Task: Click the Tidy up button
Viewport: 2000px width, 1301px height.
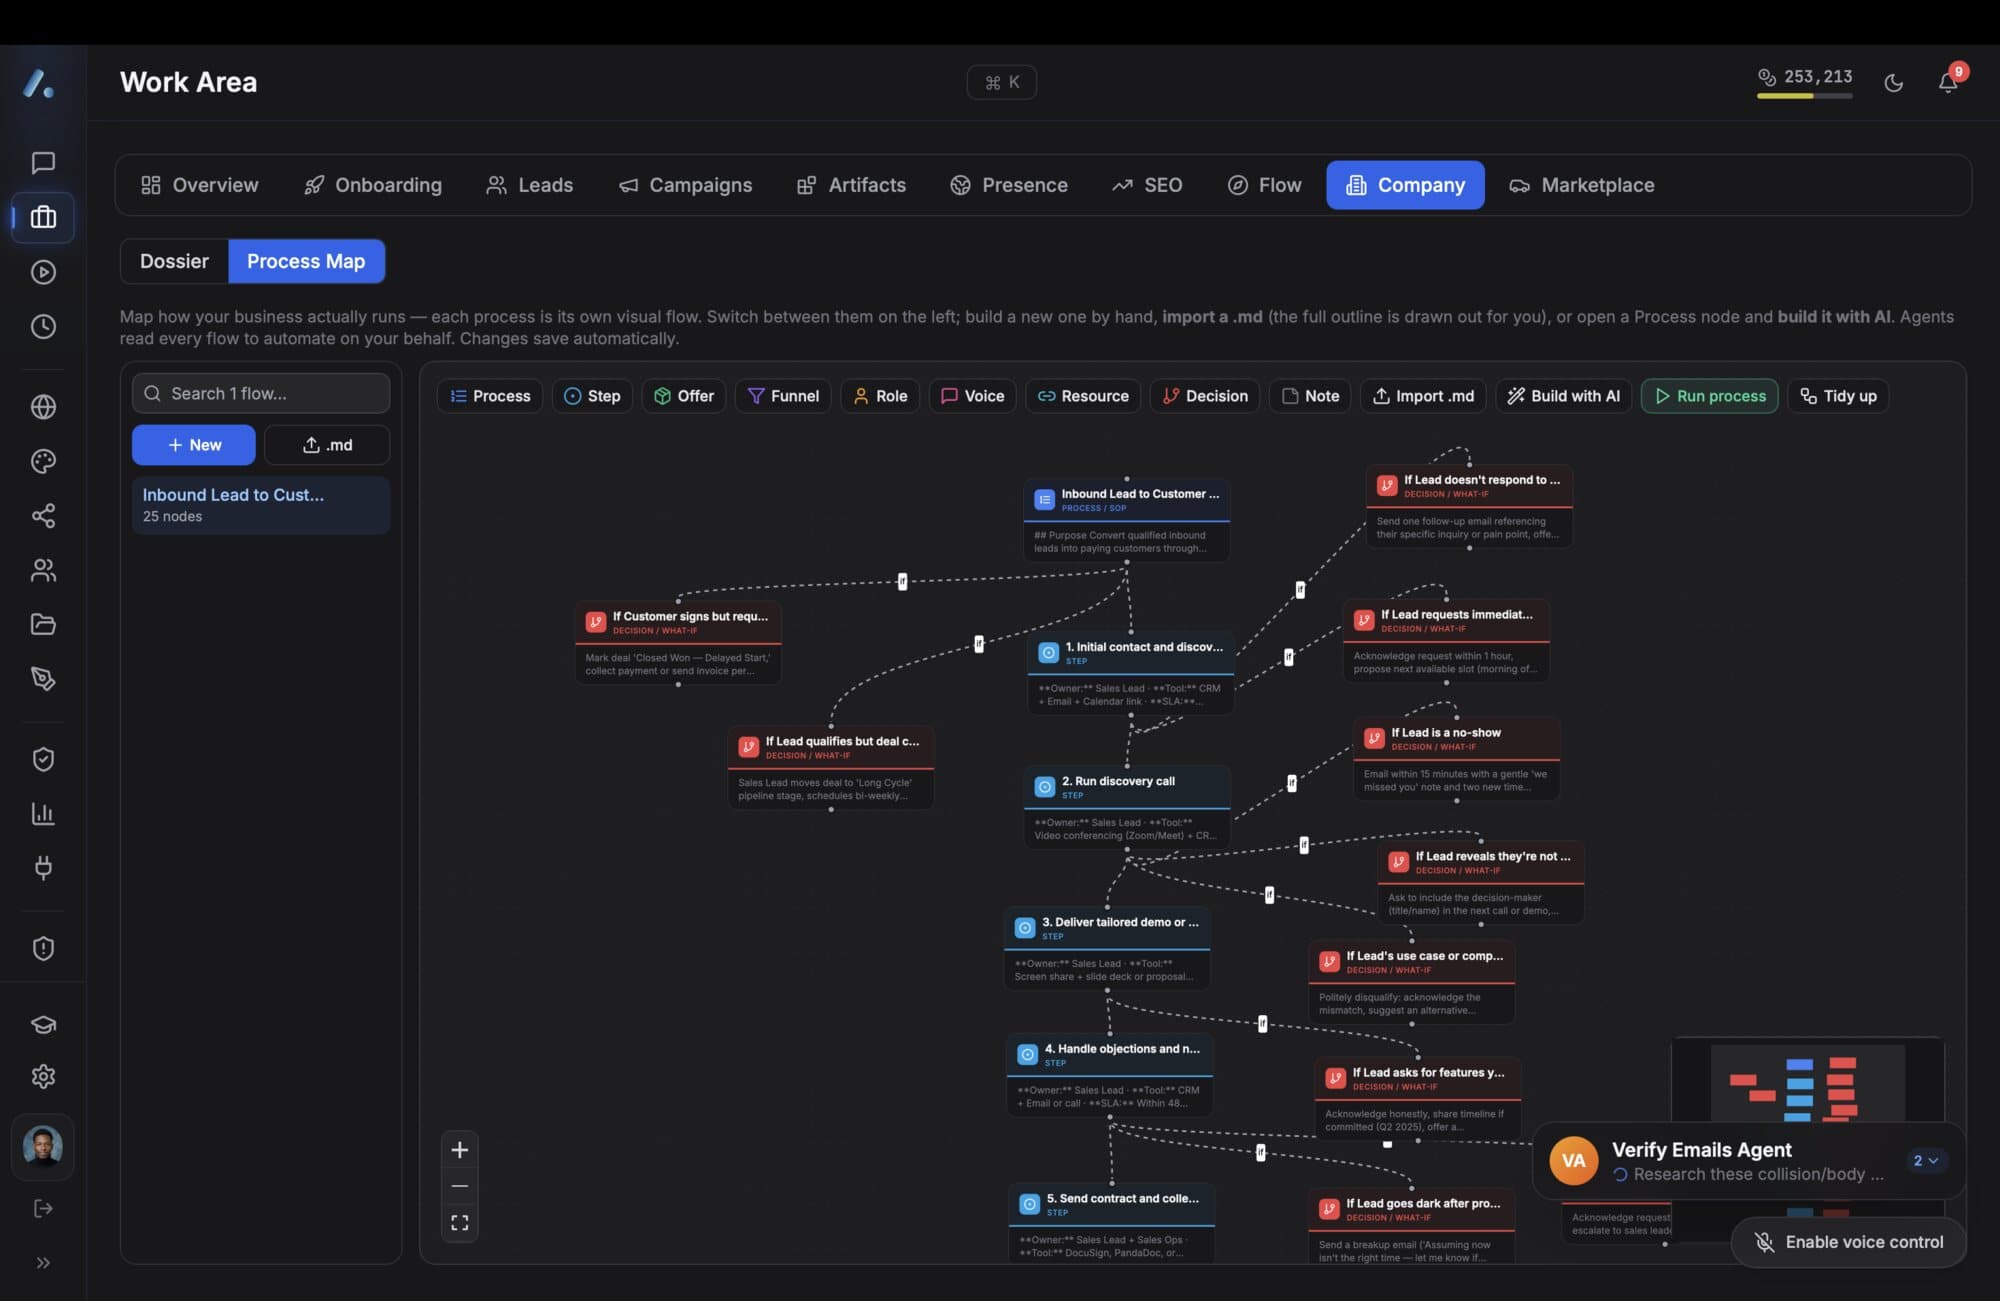Action: coord(1838,396)
